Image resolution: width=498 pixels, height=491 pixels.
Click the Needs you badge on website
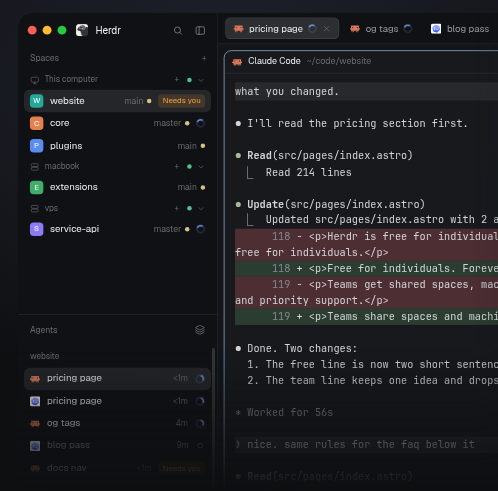click(182, 101)
